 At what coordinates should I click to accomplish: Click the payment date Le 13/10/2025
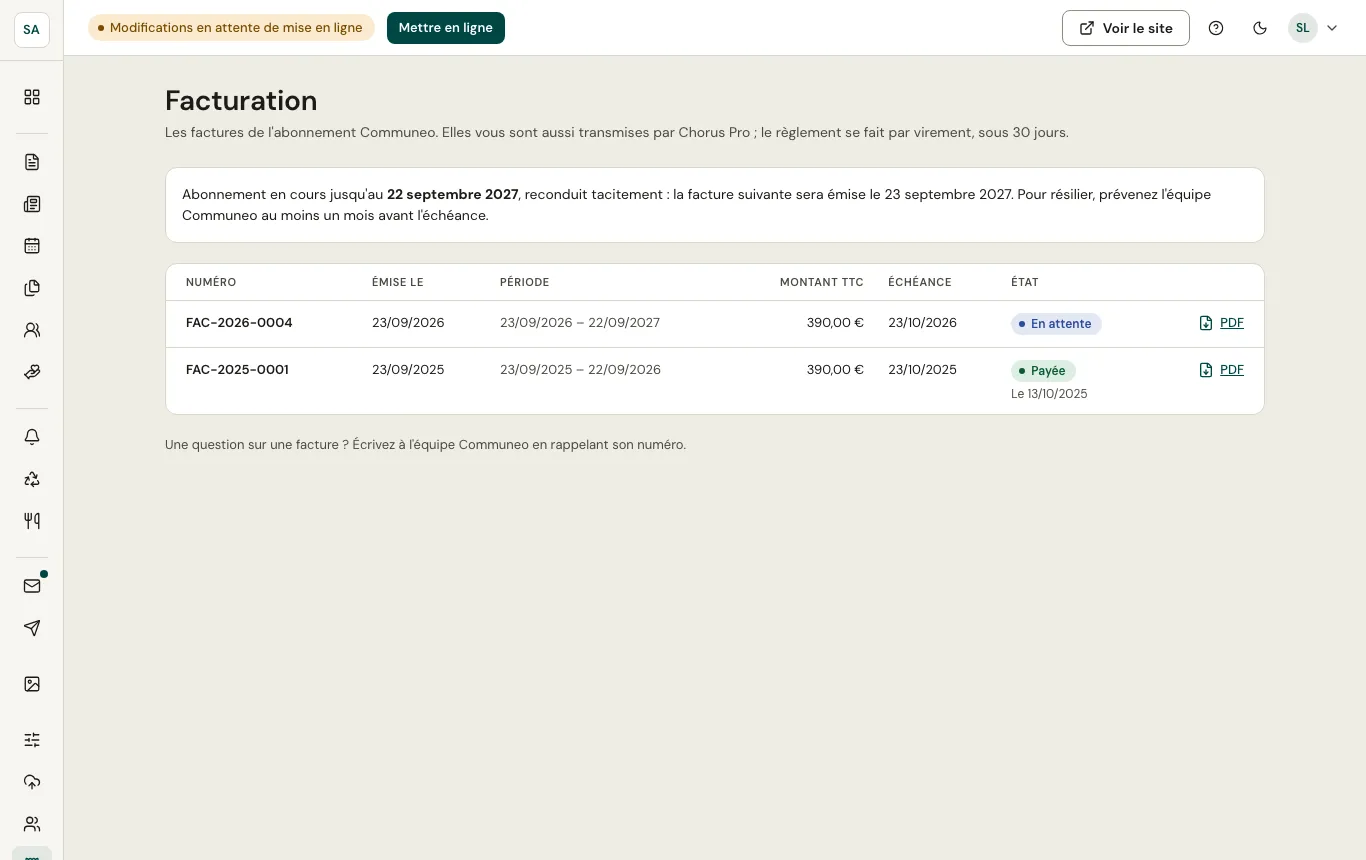tap(1049, 394)
